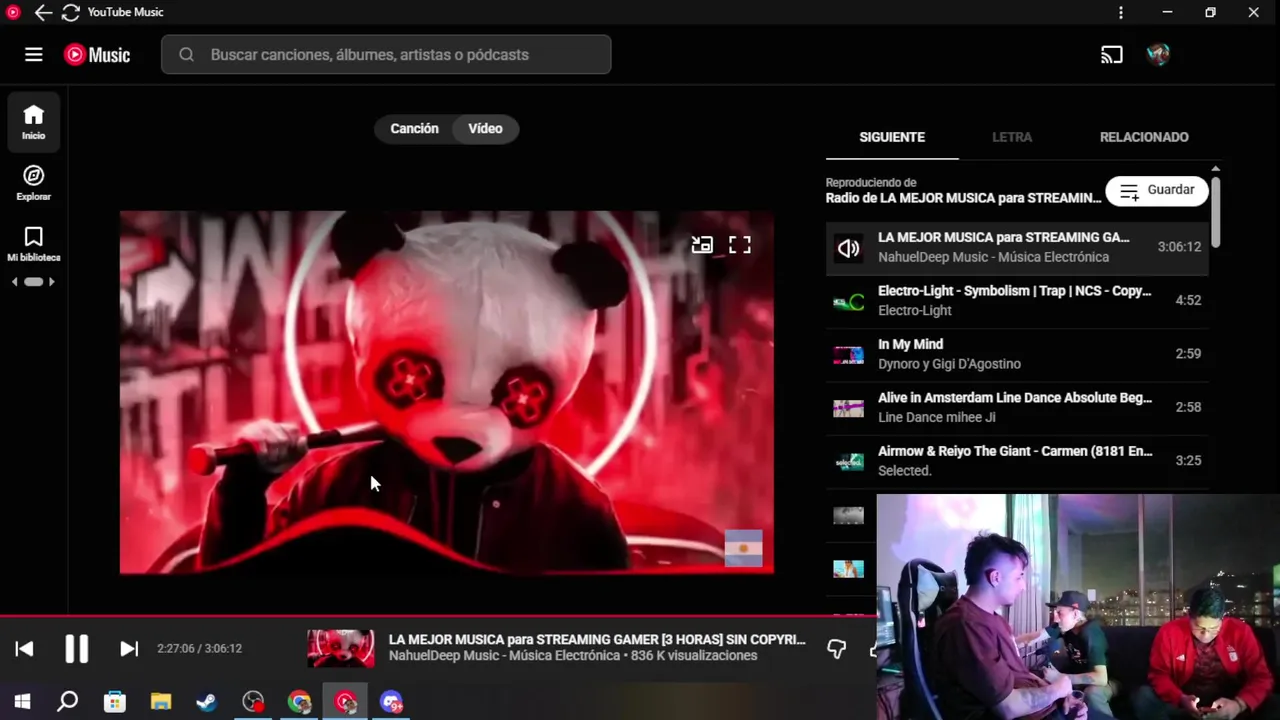This screenshot has height=720, width=1280.
Task: Open the SIGUIENTE tab
Action: [x=892, y=137]
